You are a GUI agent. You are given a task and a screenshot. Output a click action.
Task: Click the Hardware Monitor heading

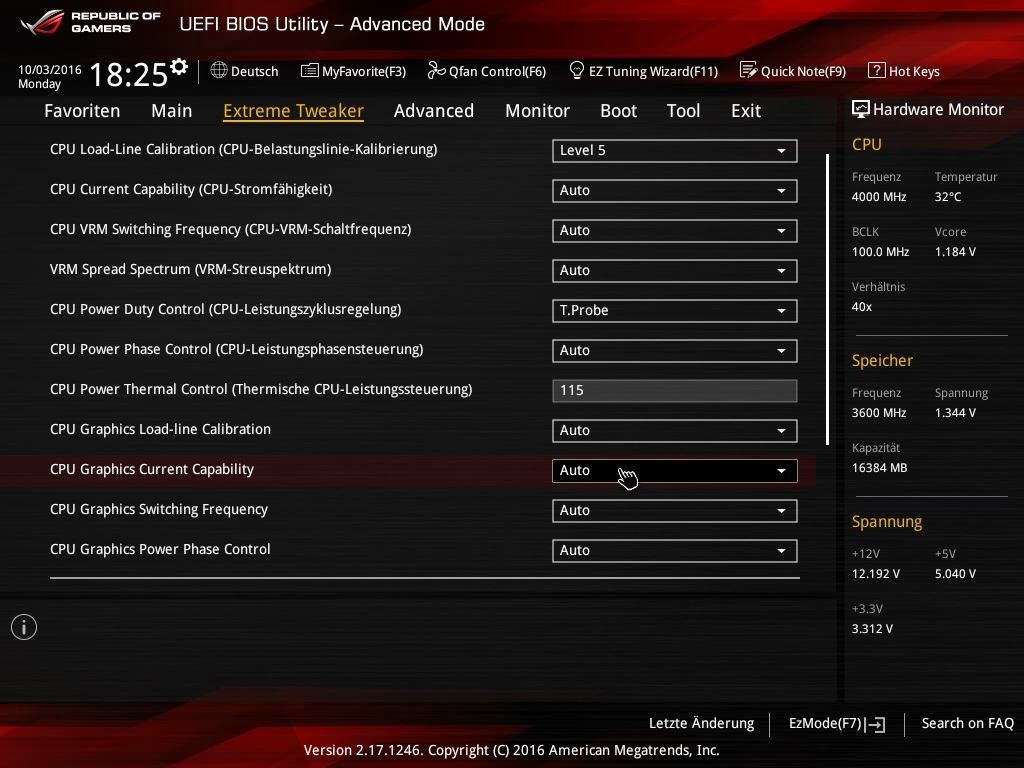(x=938, y=110)
